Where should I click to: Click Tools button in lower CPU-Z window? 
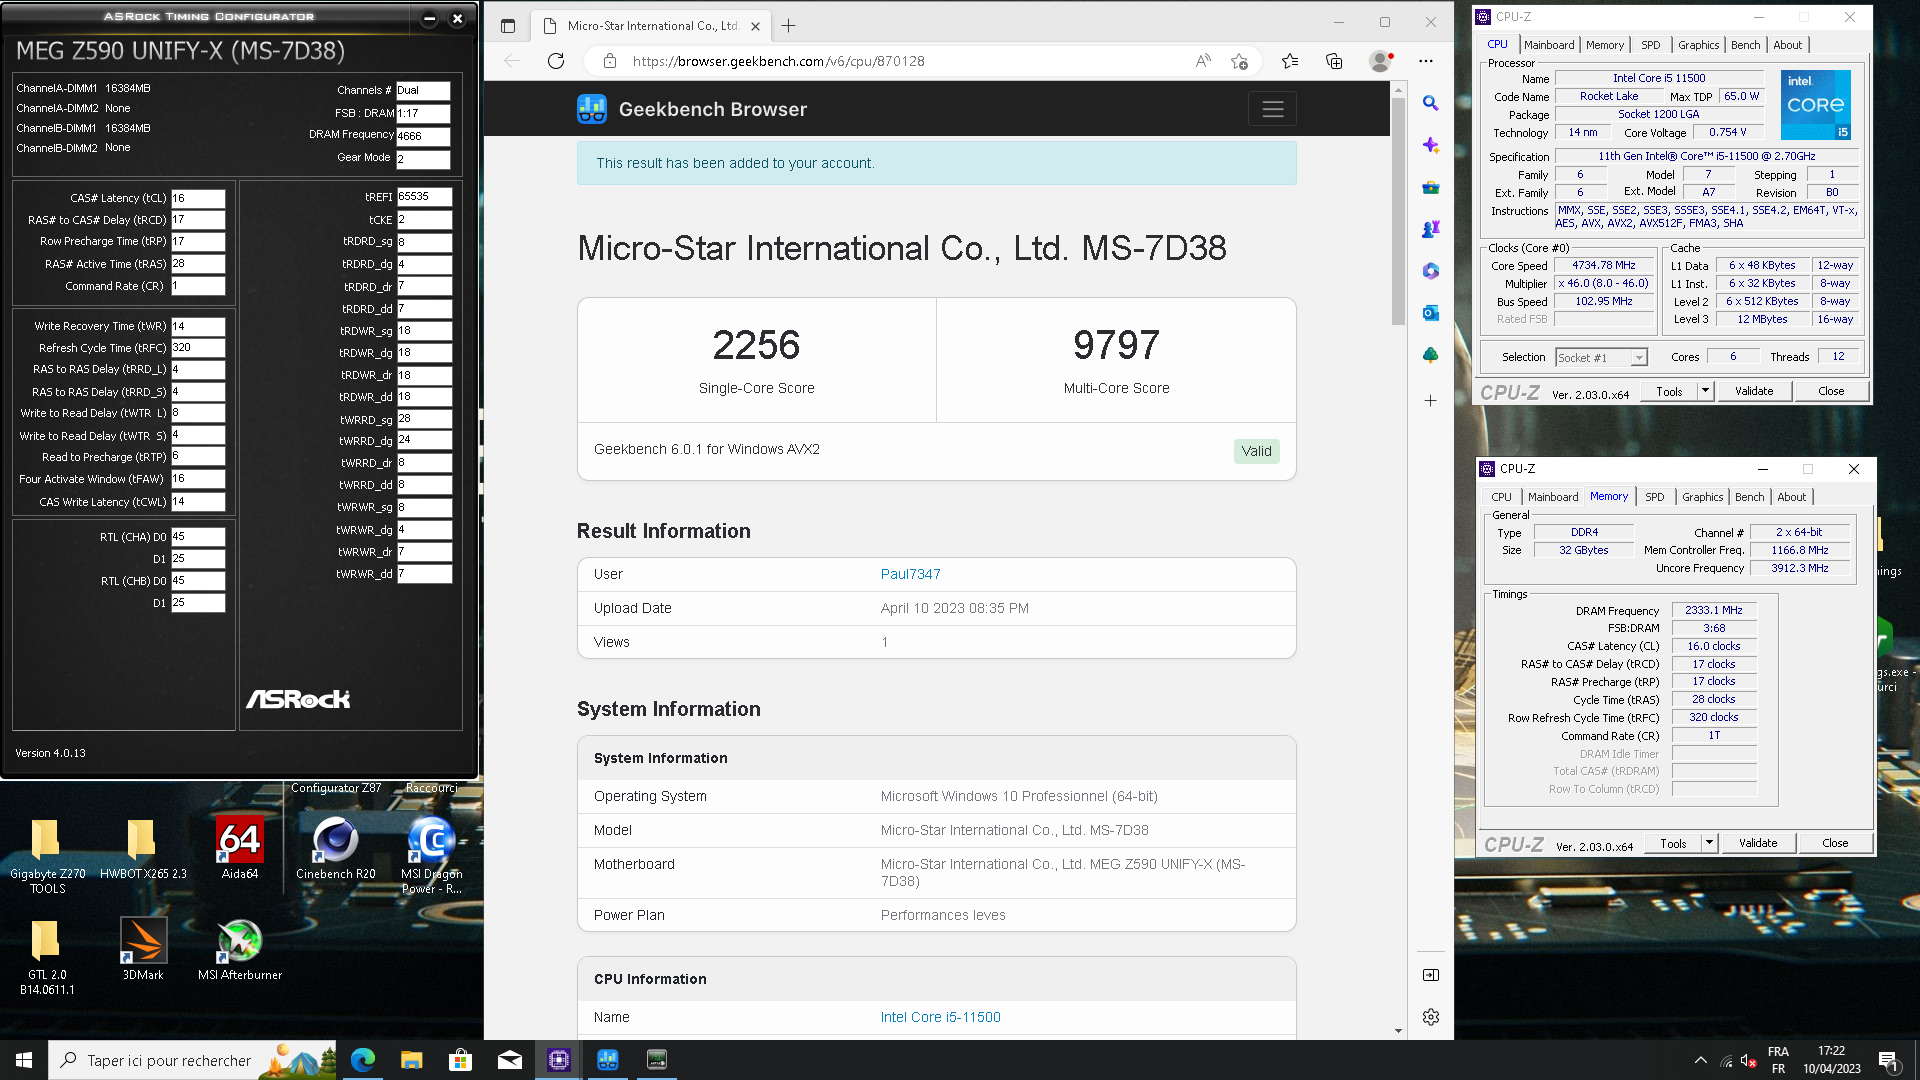1674,843
